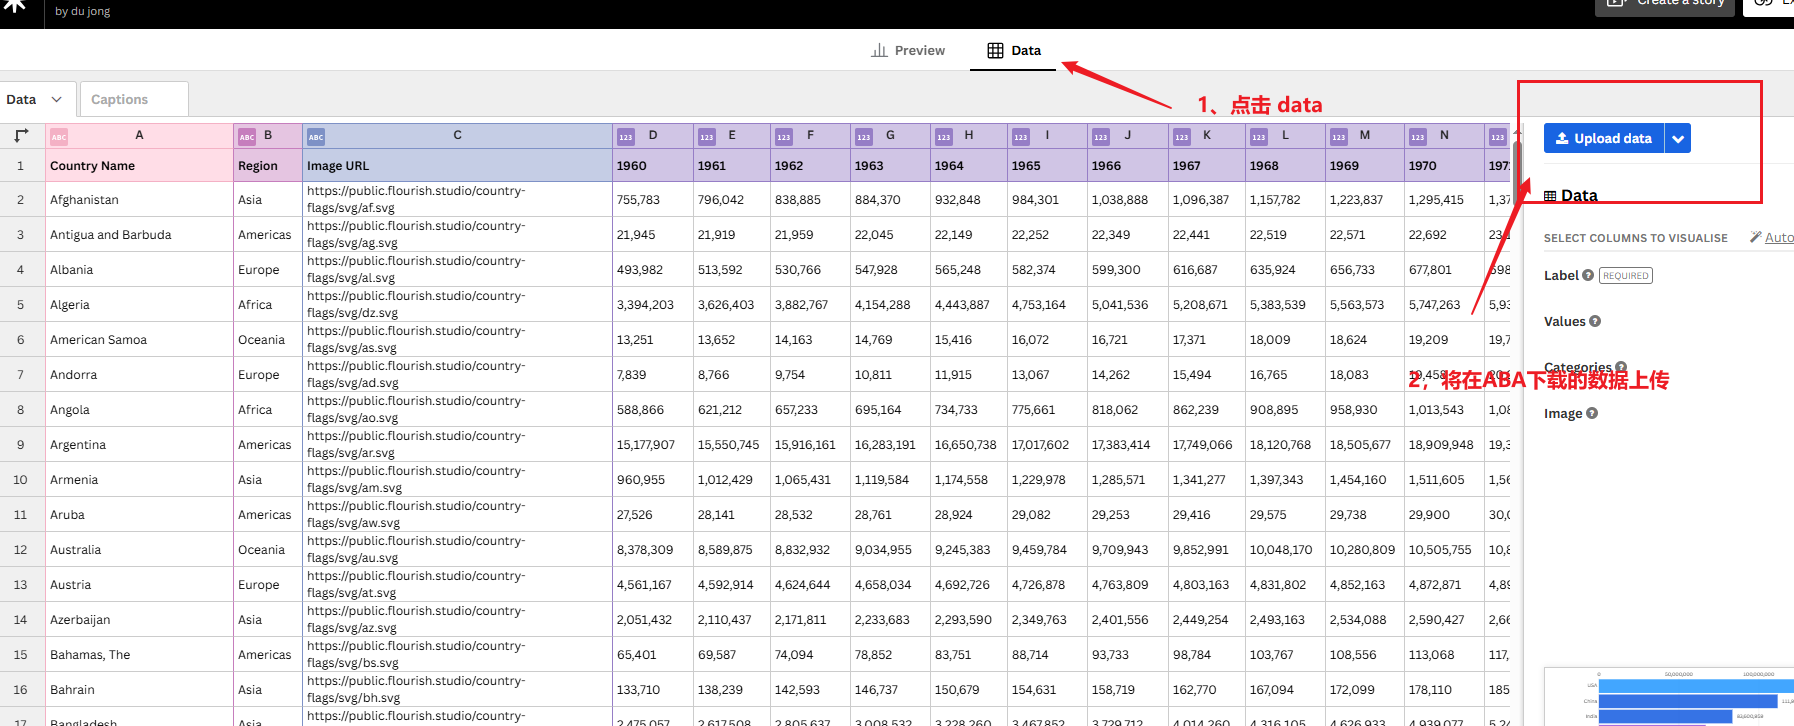Click the 123 type icon in column J header
1794x726 pixels.
pyautogui.click(x=1101, y=137)
